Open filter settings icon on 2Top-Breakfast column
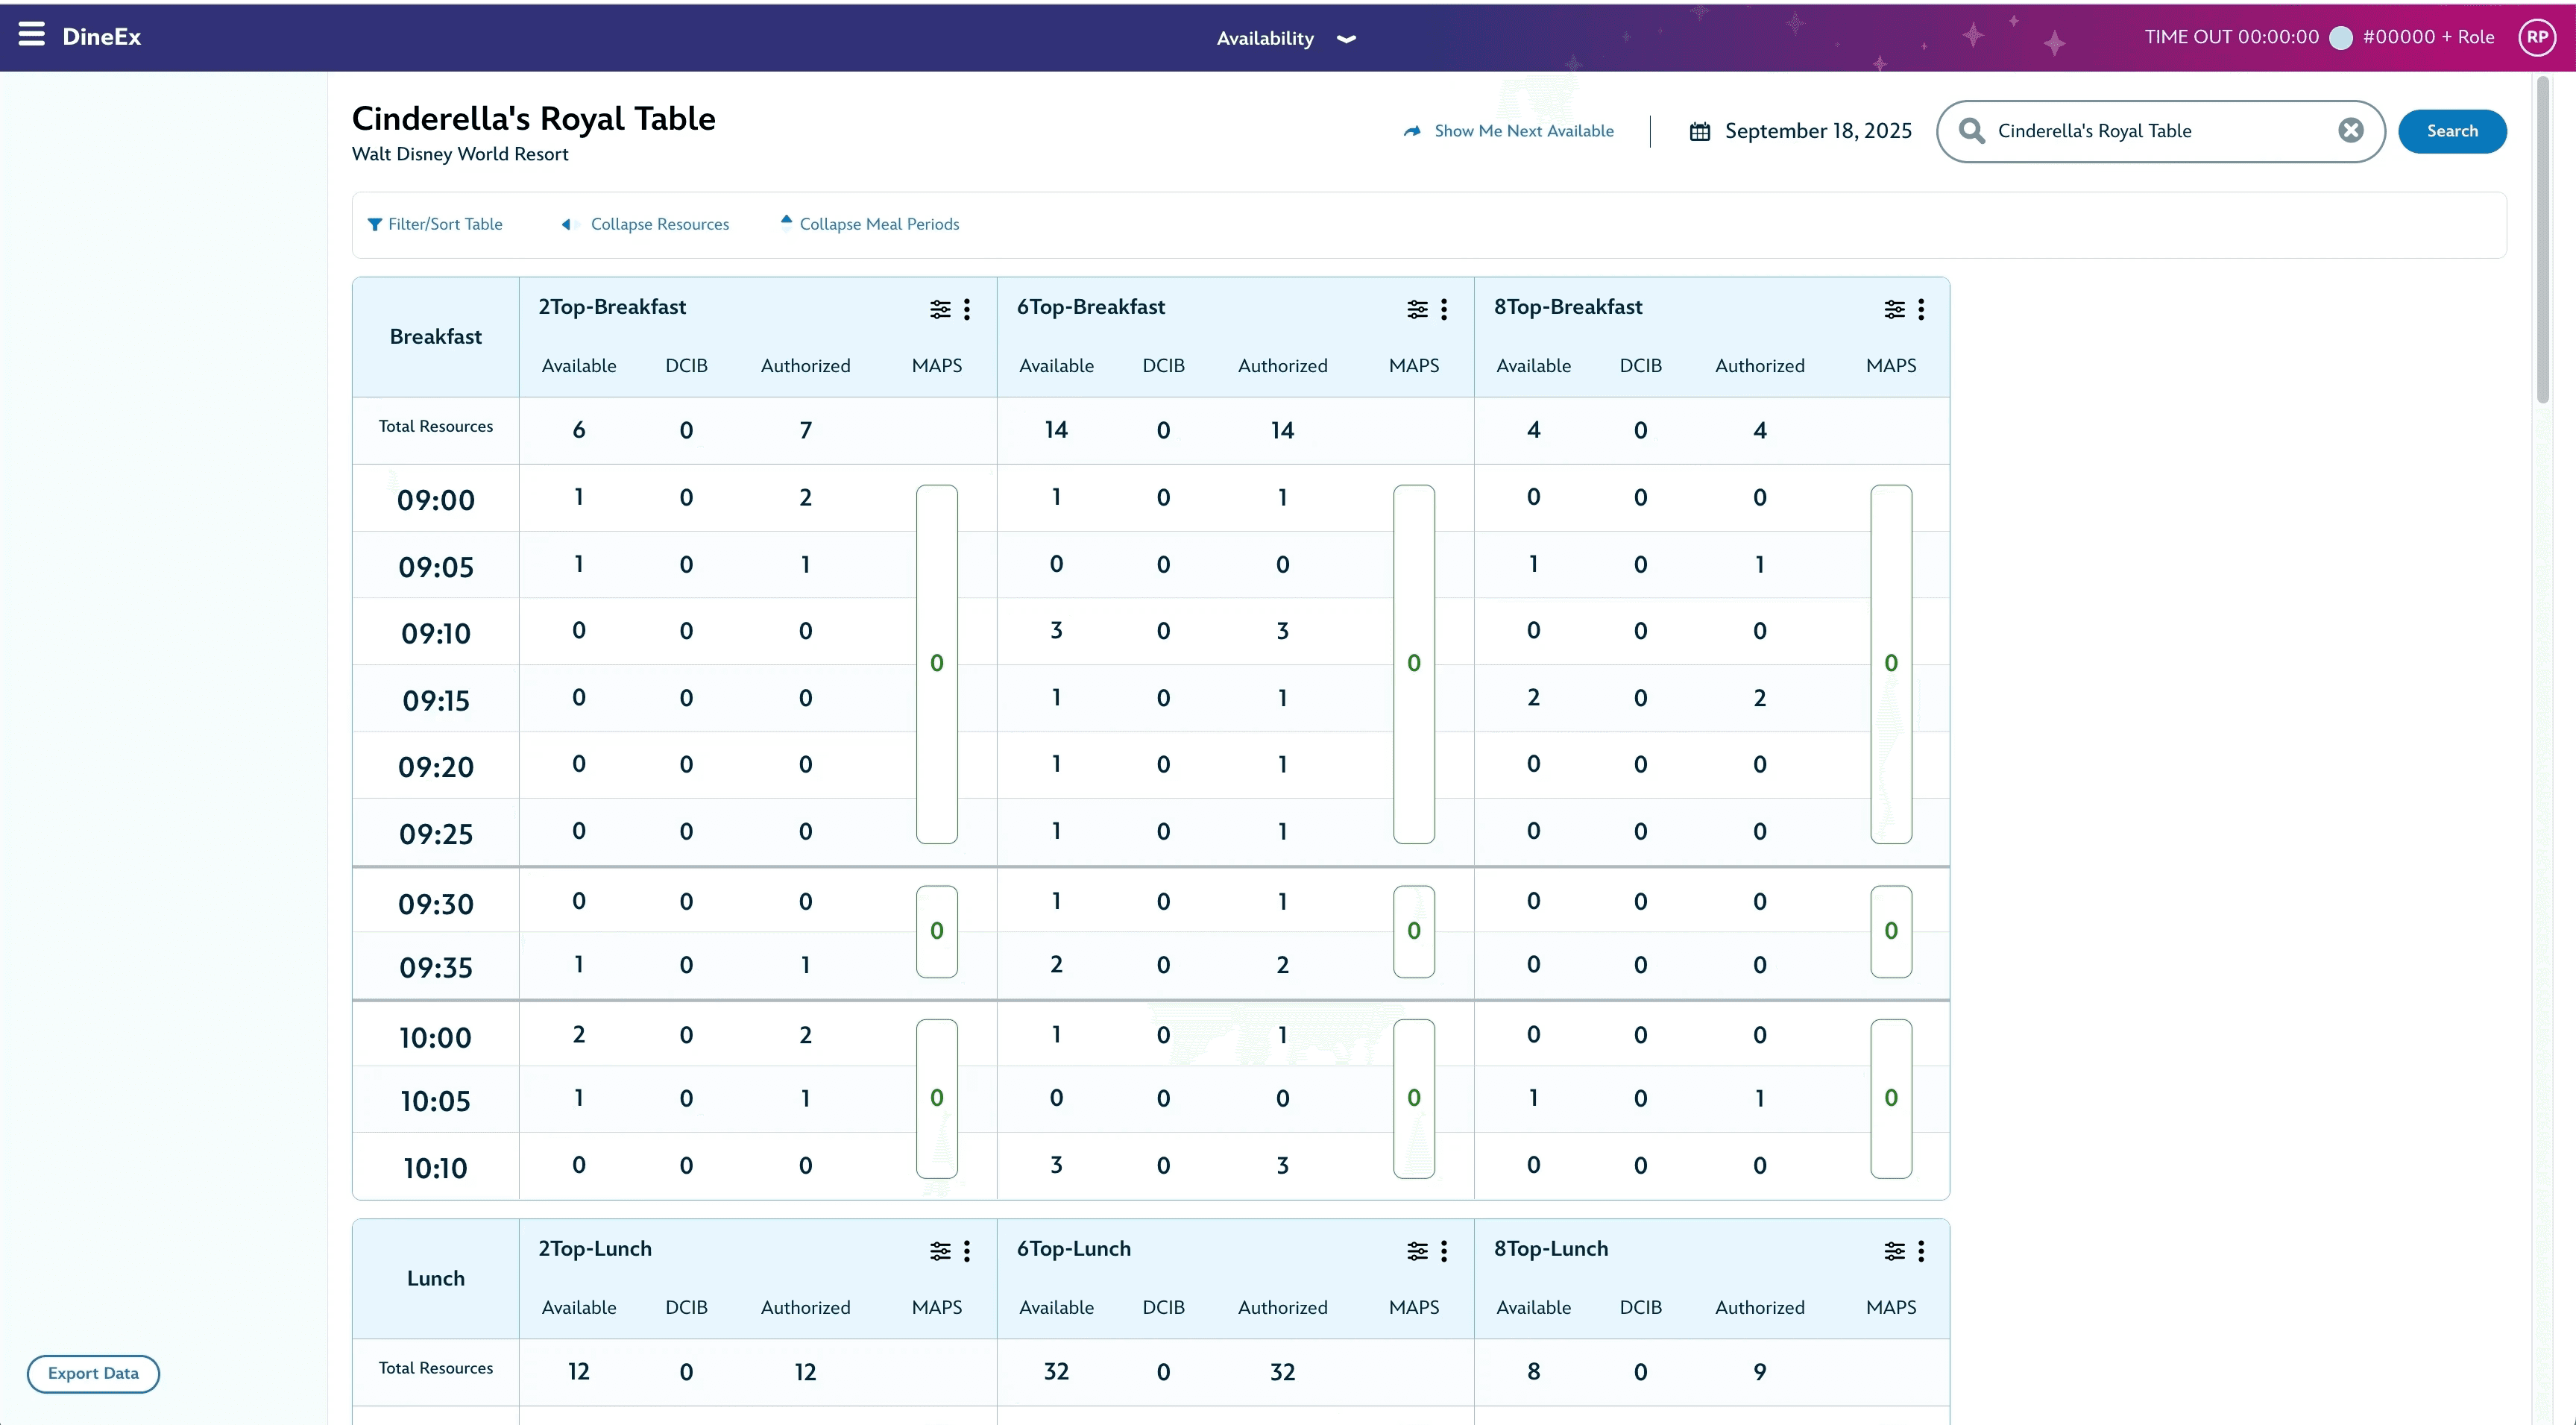The image size is (2576, 1425). [x=938, y=309]
